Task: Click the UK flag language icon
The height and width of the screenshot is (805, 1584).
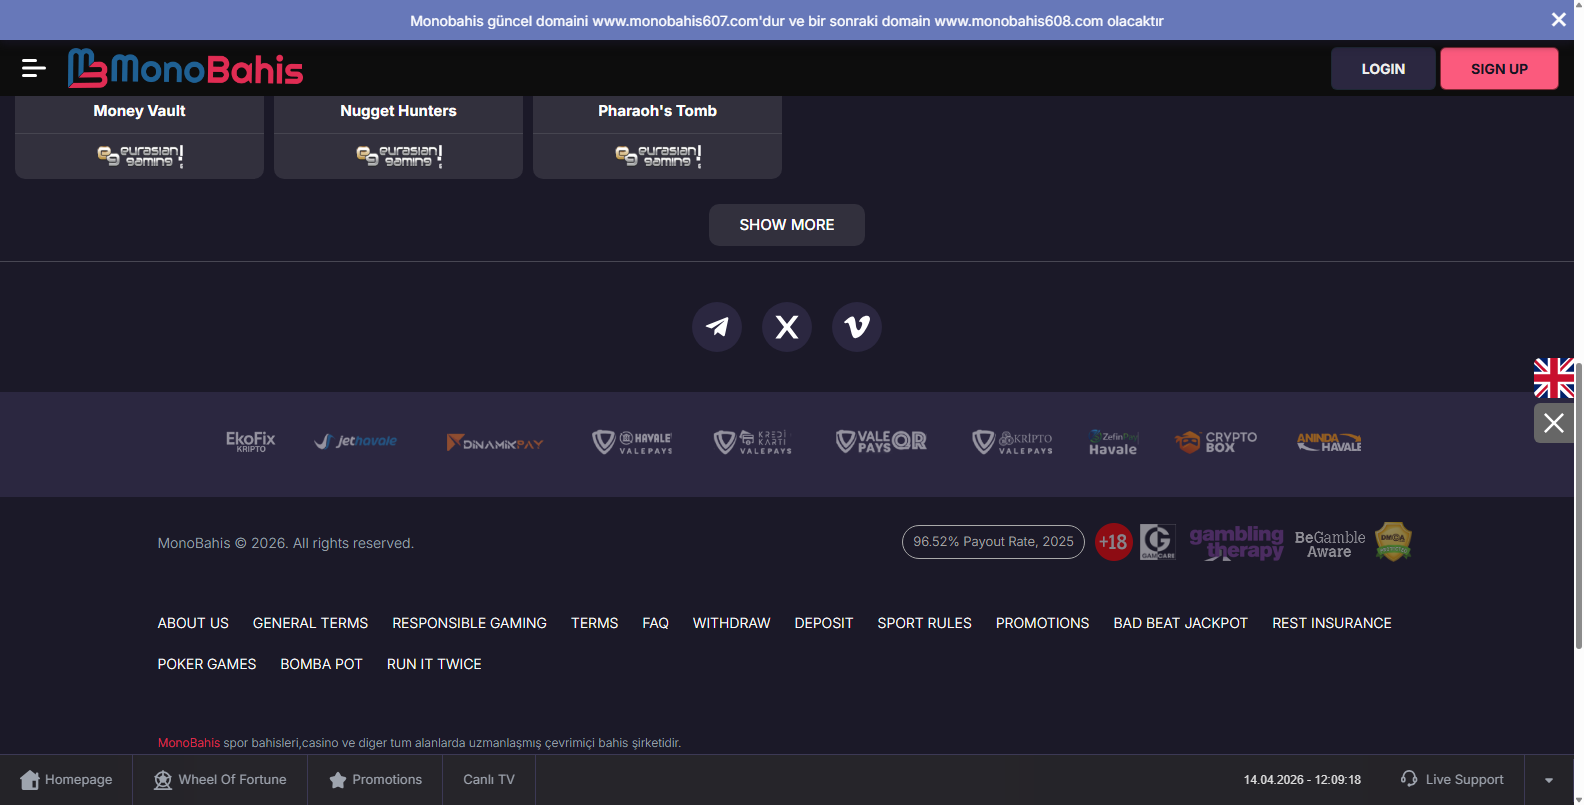Action: pos(1553,378)
